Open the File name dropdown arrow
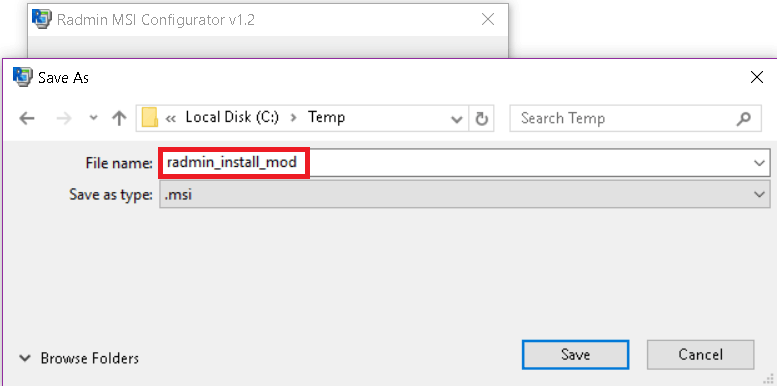The width and height of the screenshot is (778, 387). (760, 163)
